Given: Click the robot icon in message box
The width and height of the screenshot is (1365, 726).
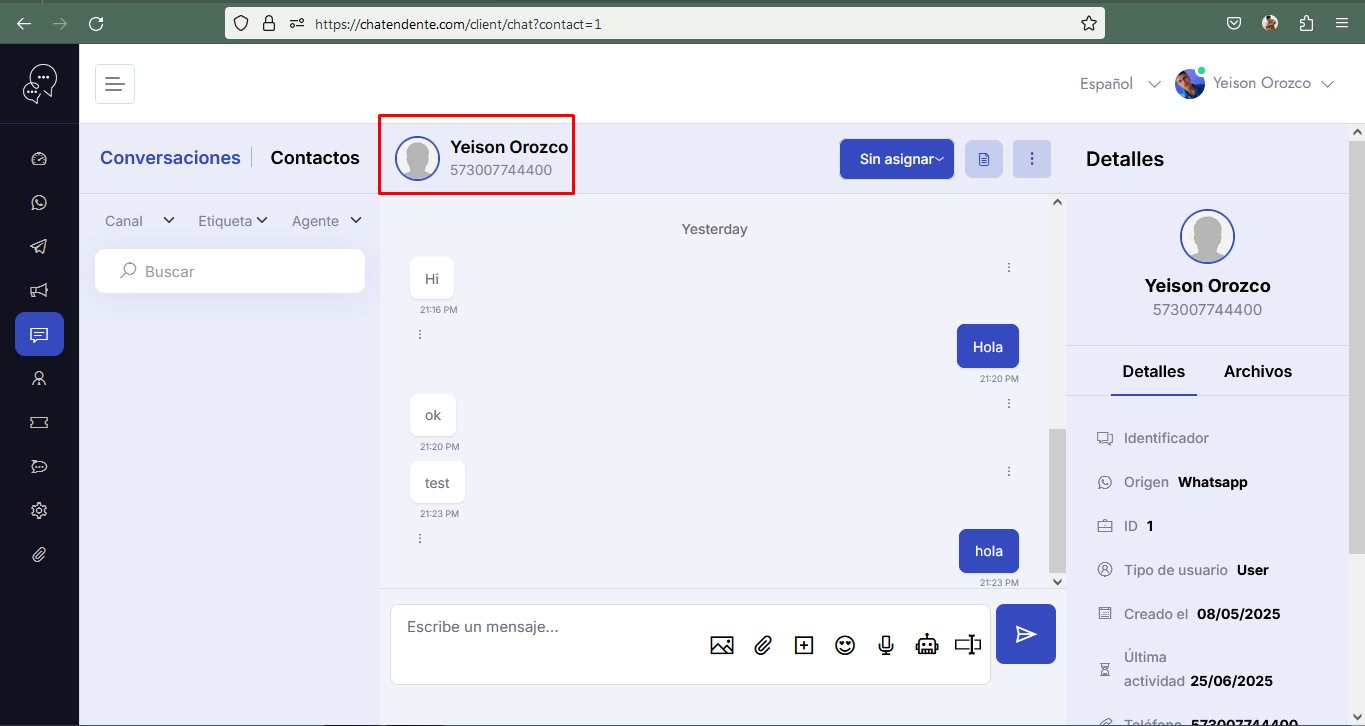Looking at the screenshot, I should 927,646.
